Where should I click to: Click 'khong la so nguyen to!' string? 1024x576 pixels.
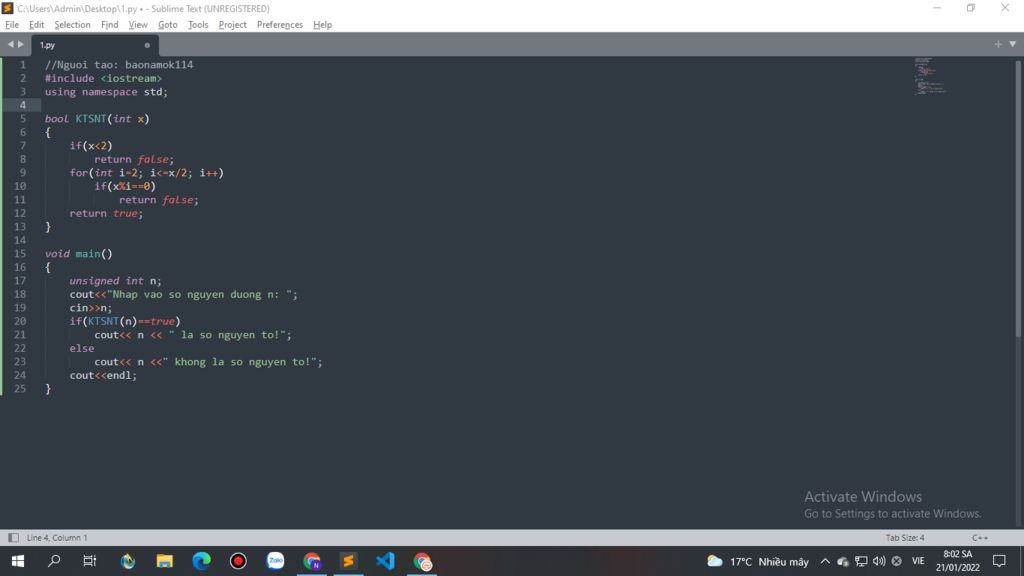pos(239,362)
